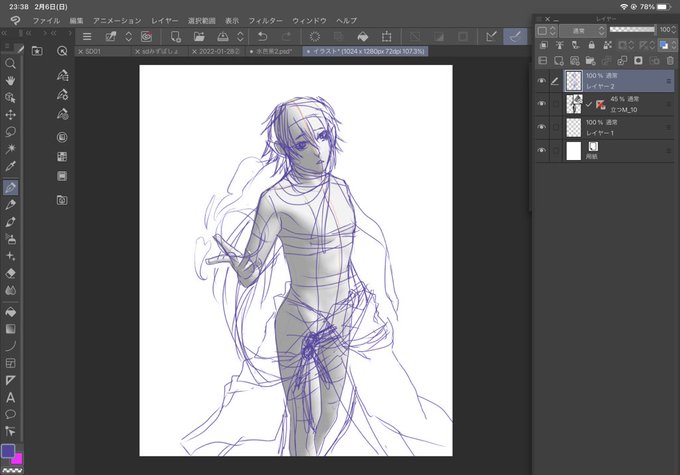The width and height of the screenshot is (680, 475).
Task: Select the Fill bucket tool in toolbox
Action: coord(10,312)
